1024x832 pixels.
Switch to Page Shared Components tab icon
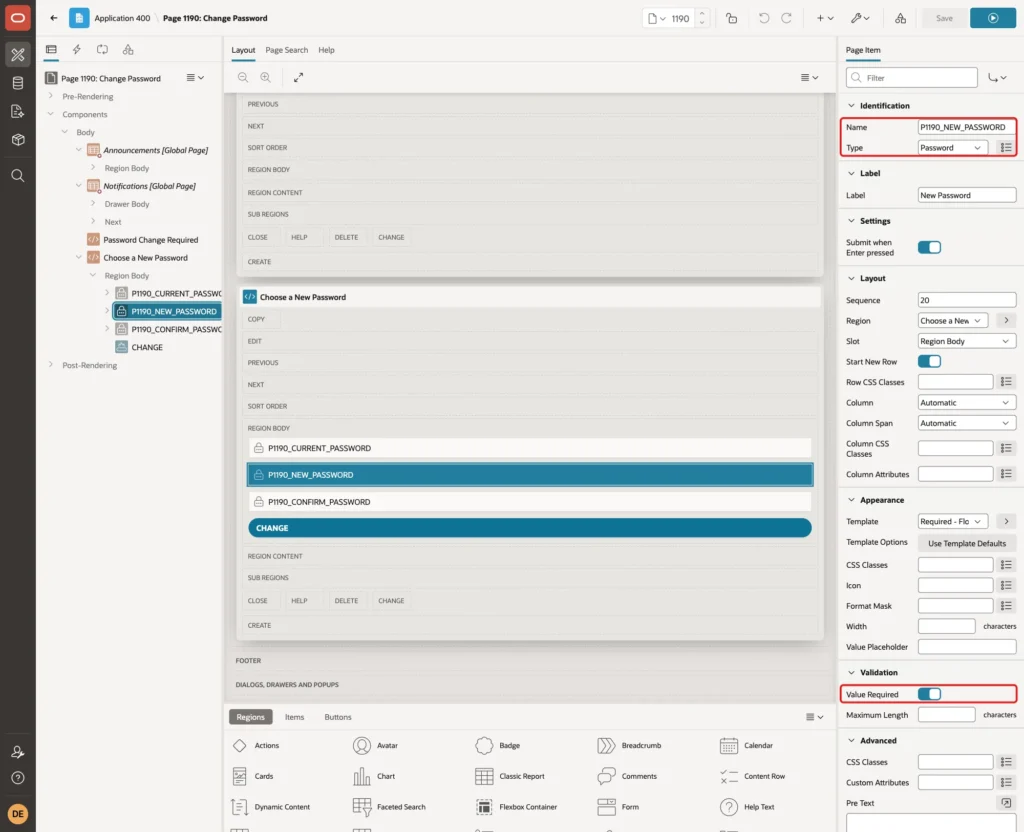[x=128, y=50]
